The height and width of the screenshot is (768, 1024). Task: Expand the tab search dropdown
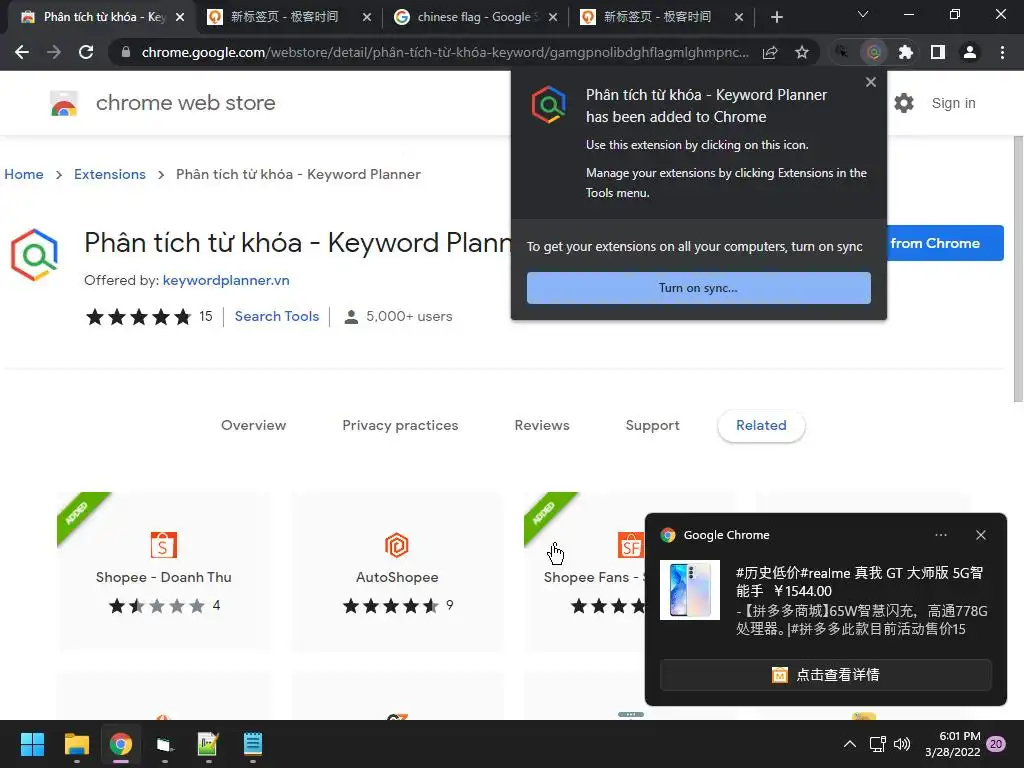point(863,14)
